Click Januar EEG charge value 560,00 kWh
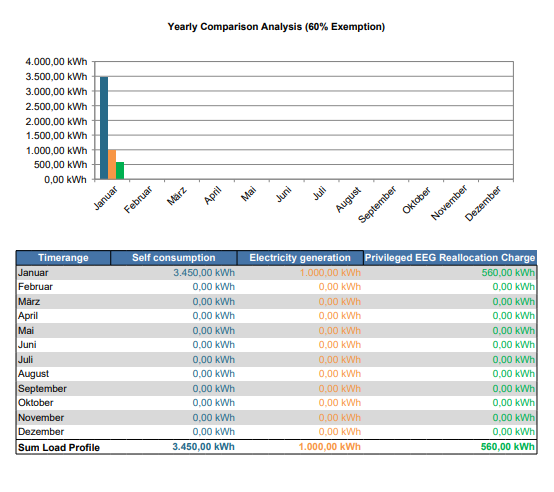This screenshot has width=554, height=492. click(x=508, y=273)
